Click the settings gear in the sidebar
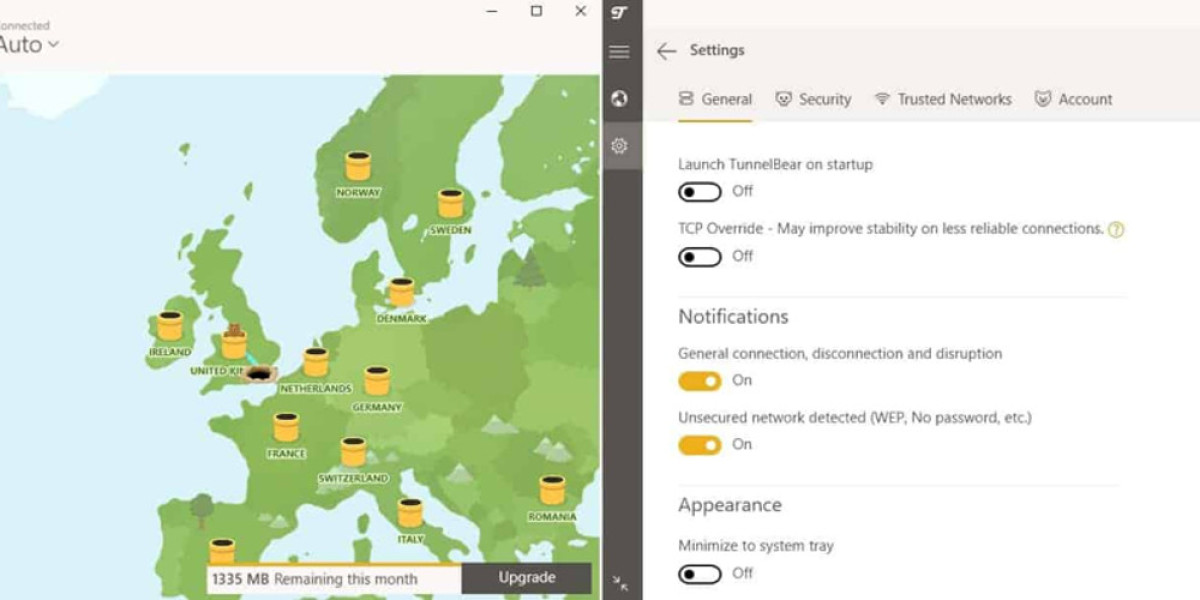The height and width of the screenshot is (600, 1200). point(621,145)
